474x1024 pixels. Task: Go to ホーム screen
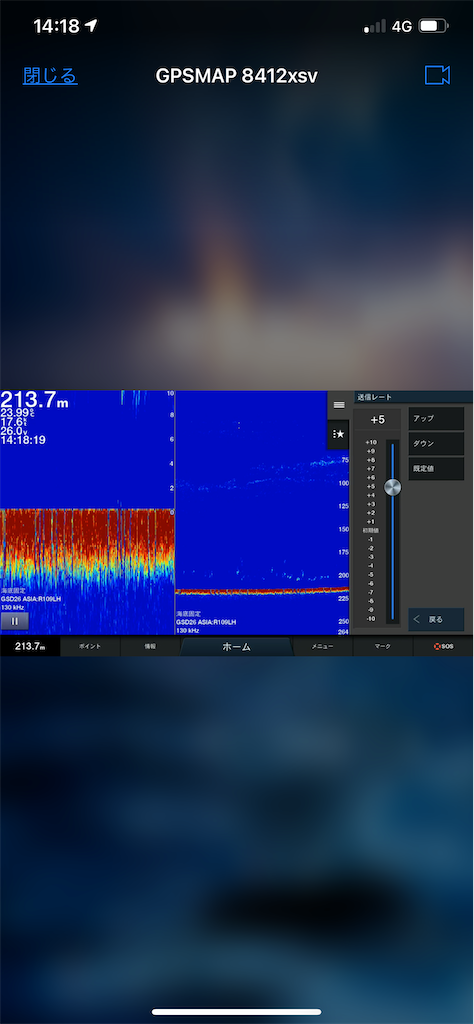tap(236, 647)
